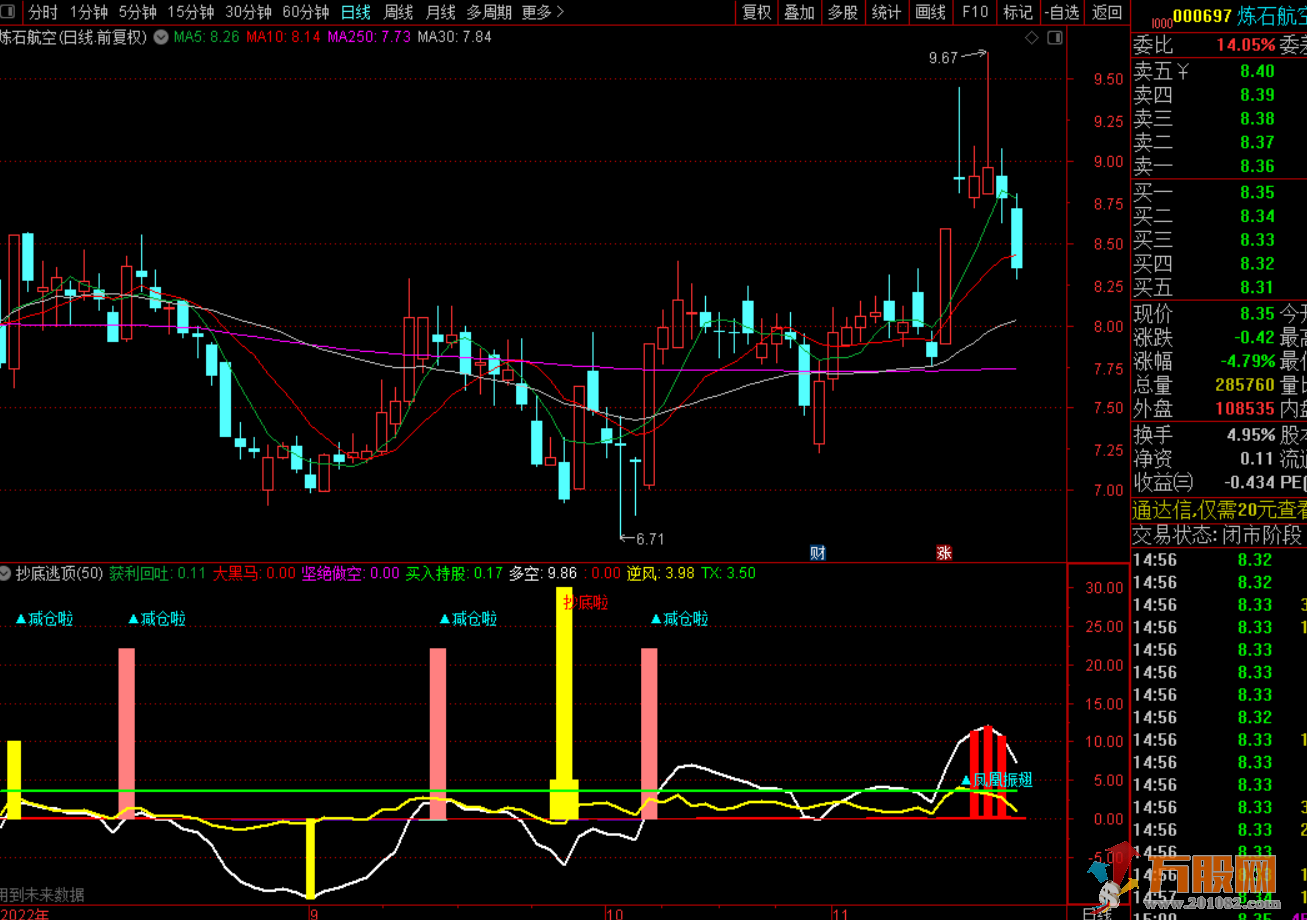This screenshot has width=1307, height=920.
Task: Click the 多空: 9.86 indicator value
Action: (543, 574)
